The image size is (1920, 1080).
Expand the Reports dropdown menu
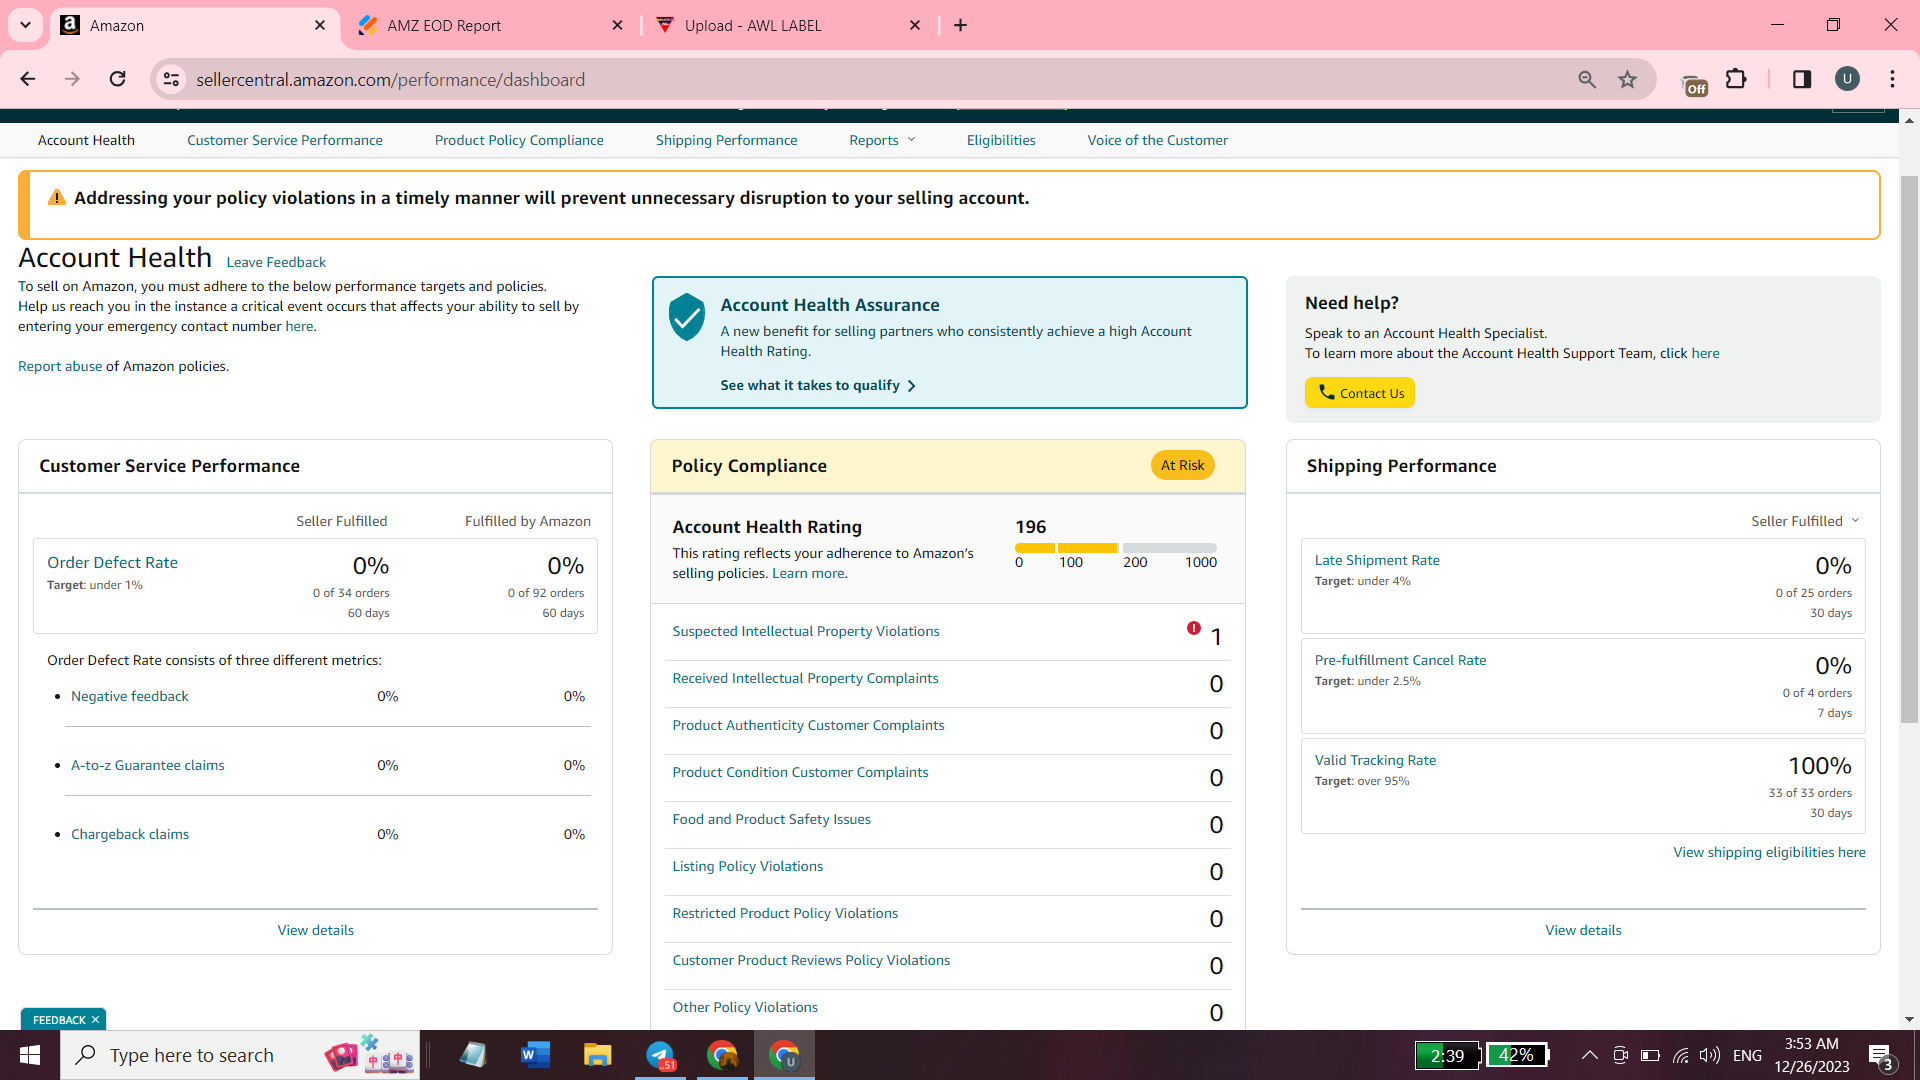(x=882, y=140)
